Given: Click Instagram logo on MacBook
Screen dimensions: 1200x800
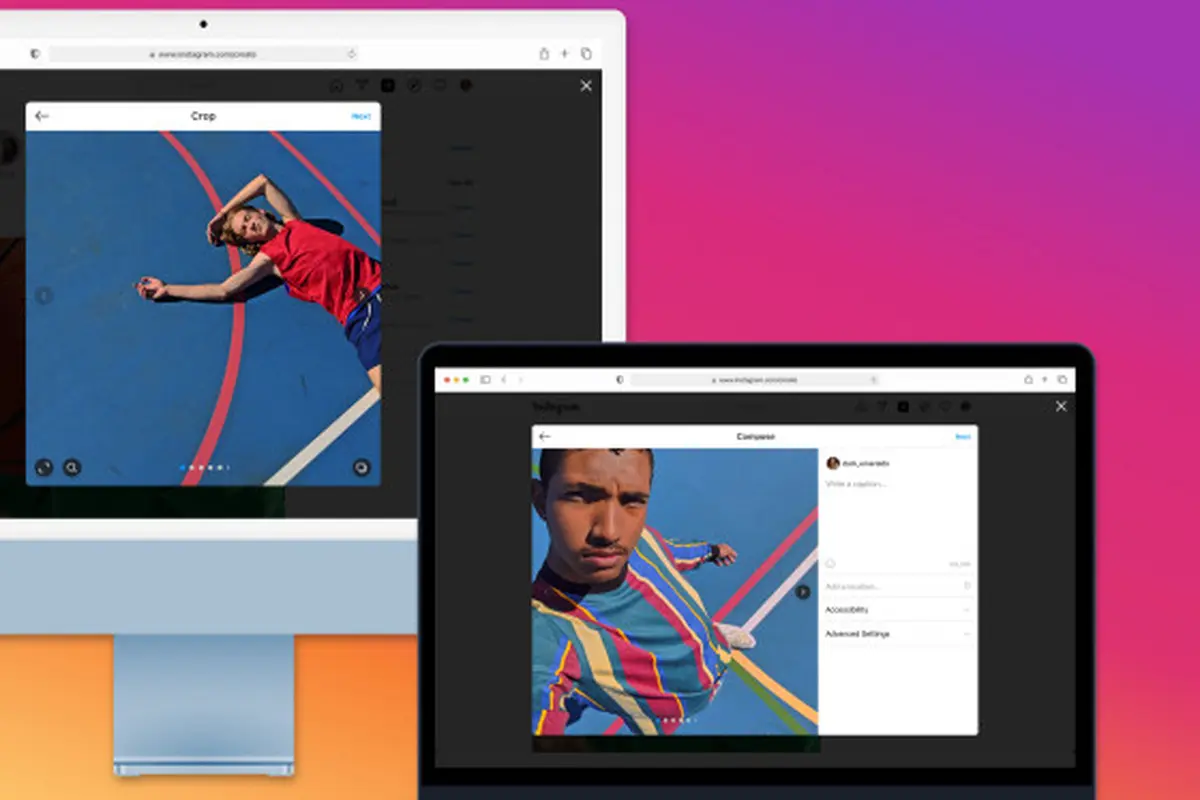Looking at the screenshot, I should (x=555, y=407).
